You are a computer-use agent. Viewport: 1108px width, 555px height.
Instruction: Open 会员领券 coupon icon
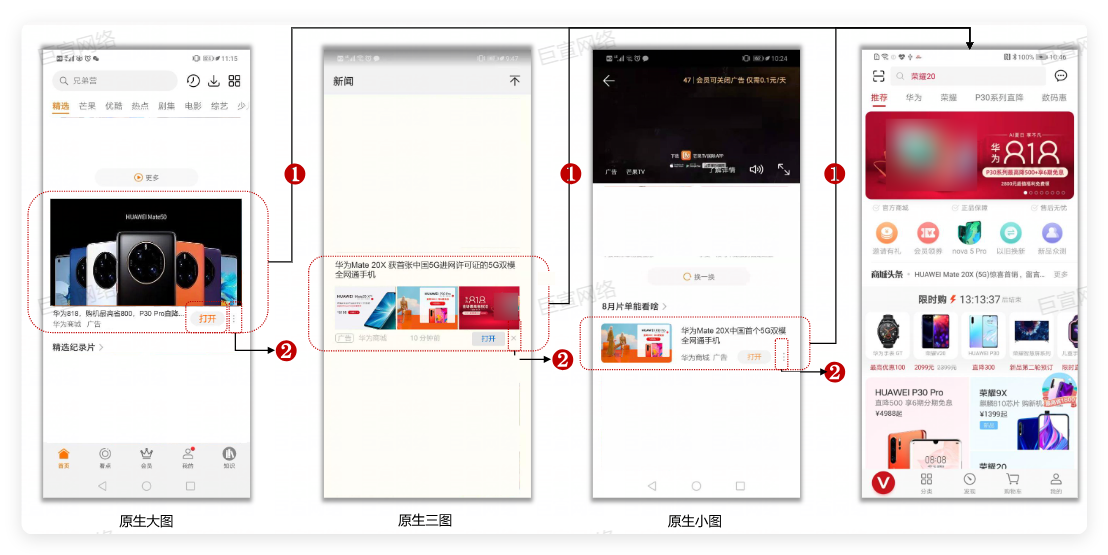tap(928, 238)
